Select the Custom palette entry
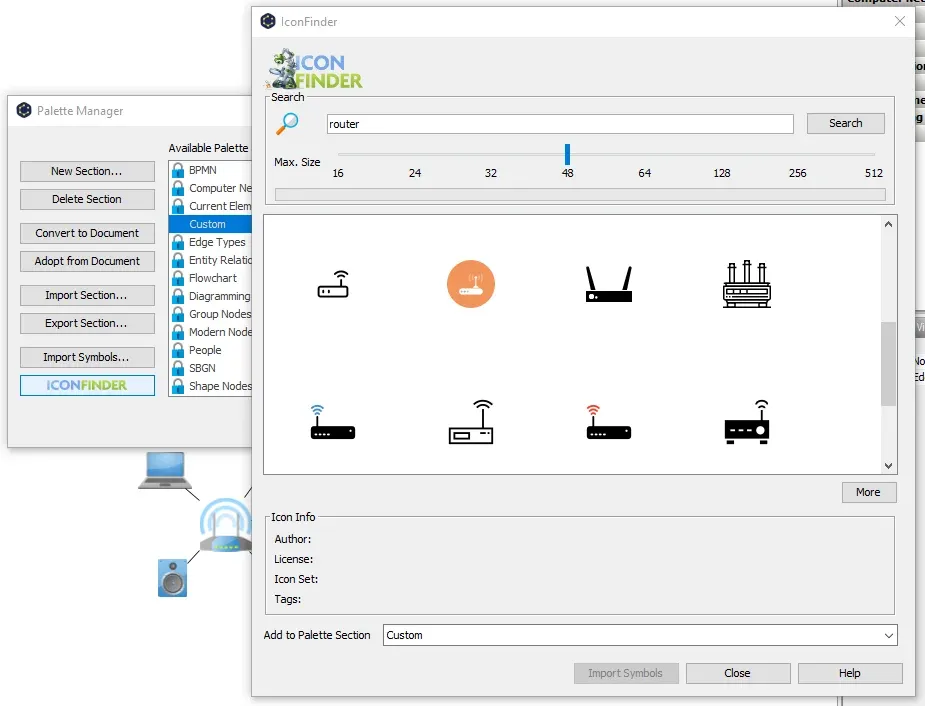This screenshot has height=706, width=925. coord(210,224)
